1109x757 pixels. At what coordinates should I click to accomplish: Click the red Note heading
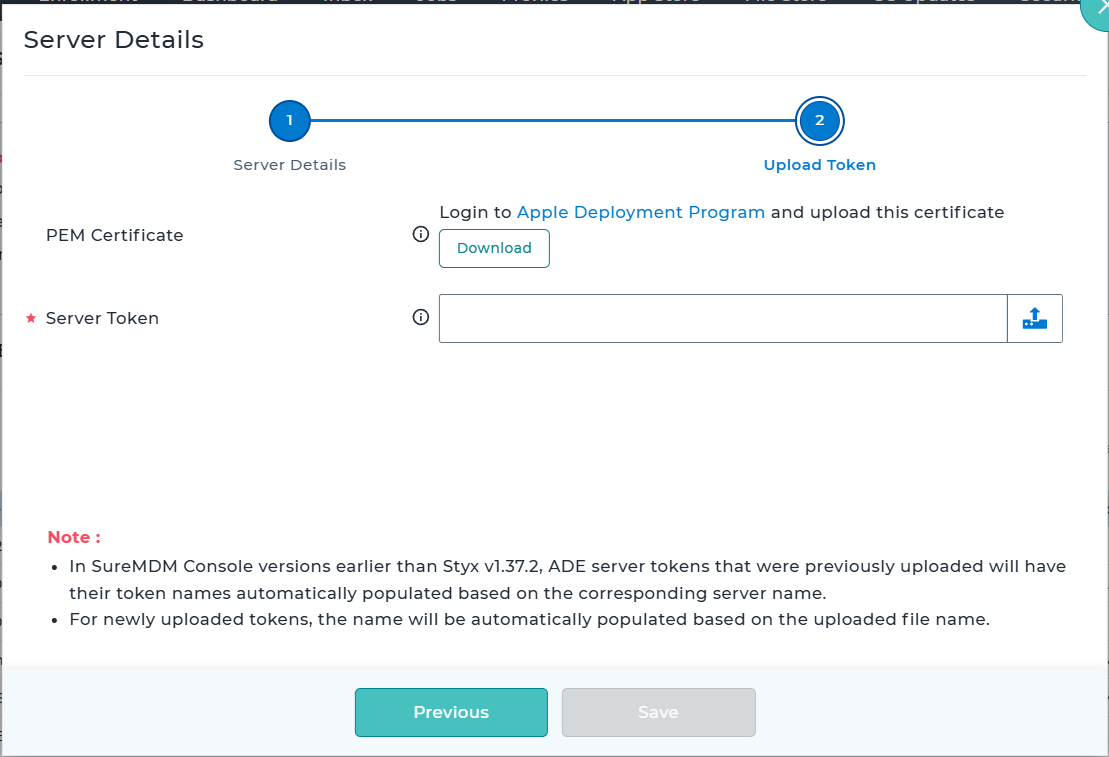pyautogui.click(x=74, y=537)
